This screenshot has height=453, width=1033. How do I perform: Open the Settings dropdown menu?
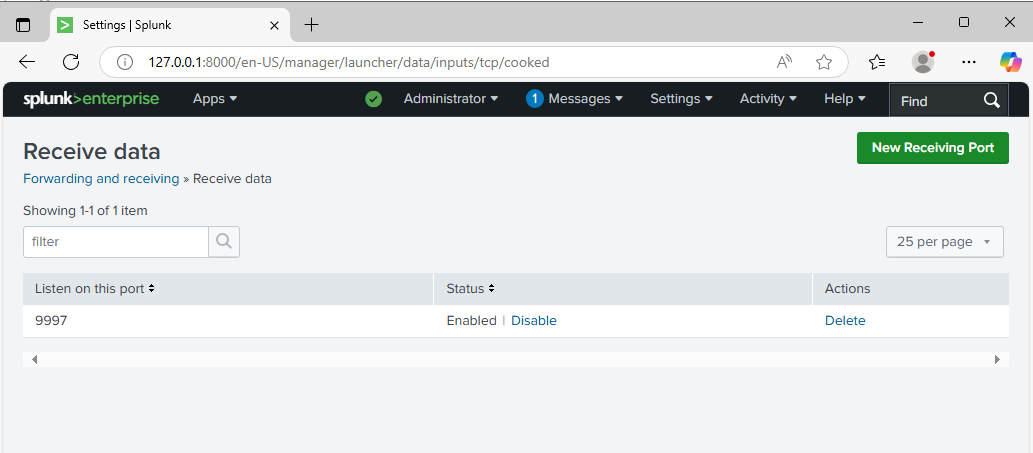coord(681,99)
